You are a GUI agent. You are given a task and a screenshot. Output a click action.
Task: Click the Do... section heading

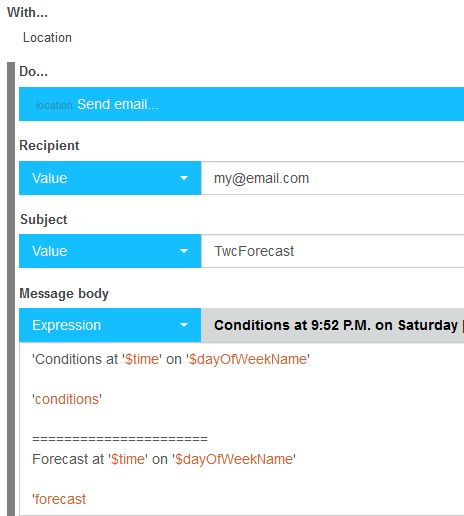33,71
